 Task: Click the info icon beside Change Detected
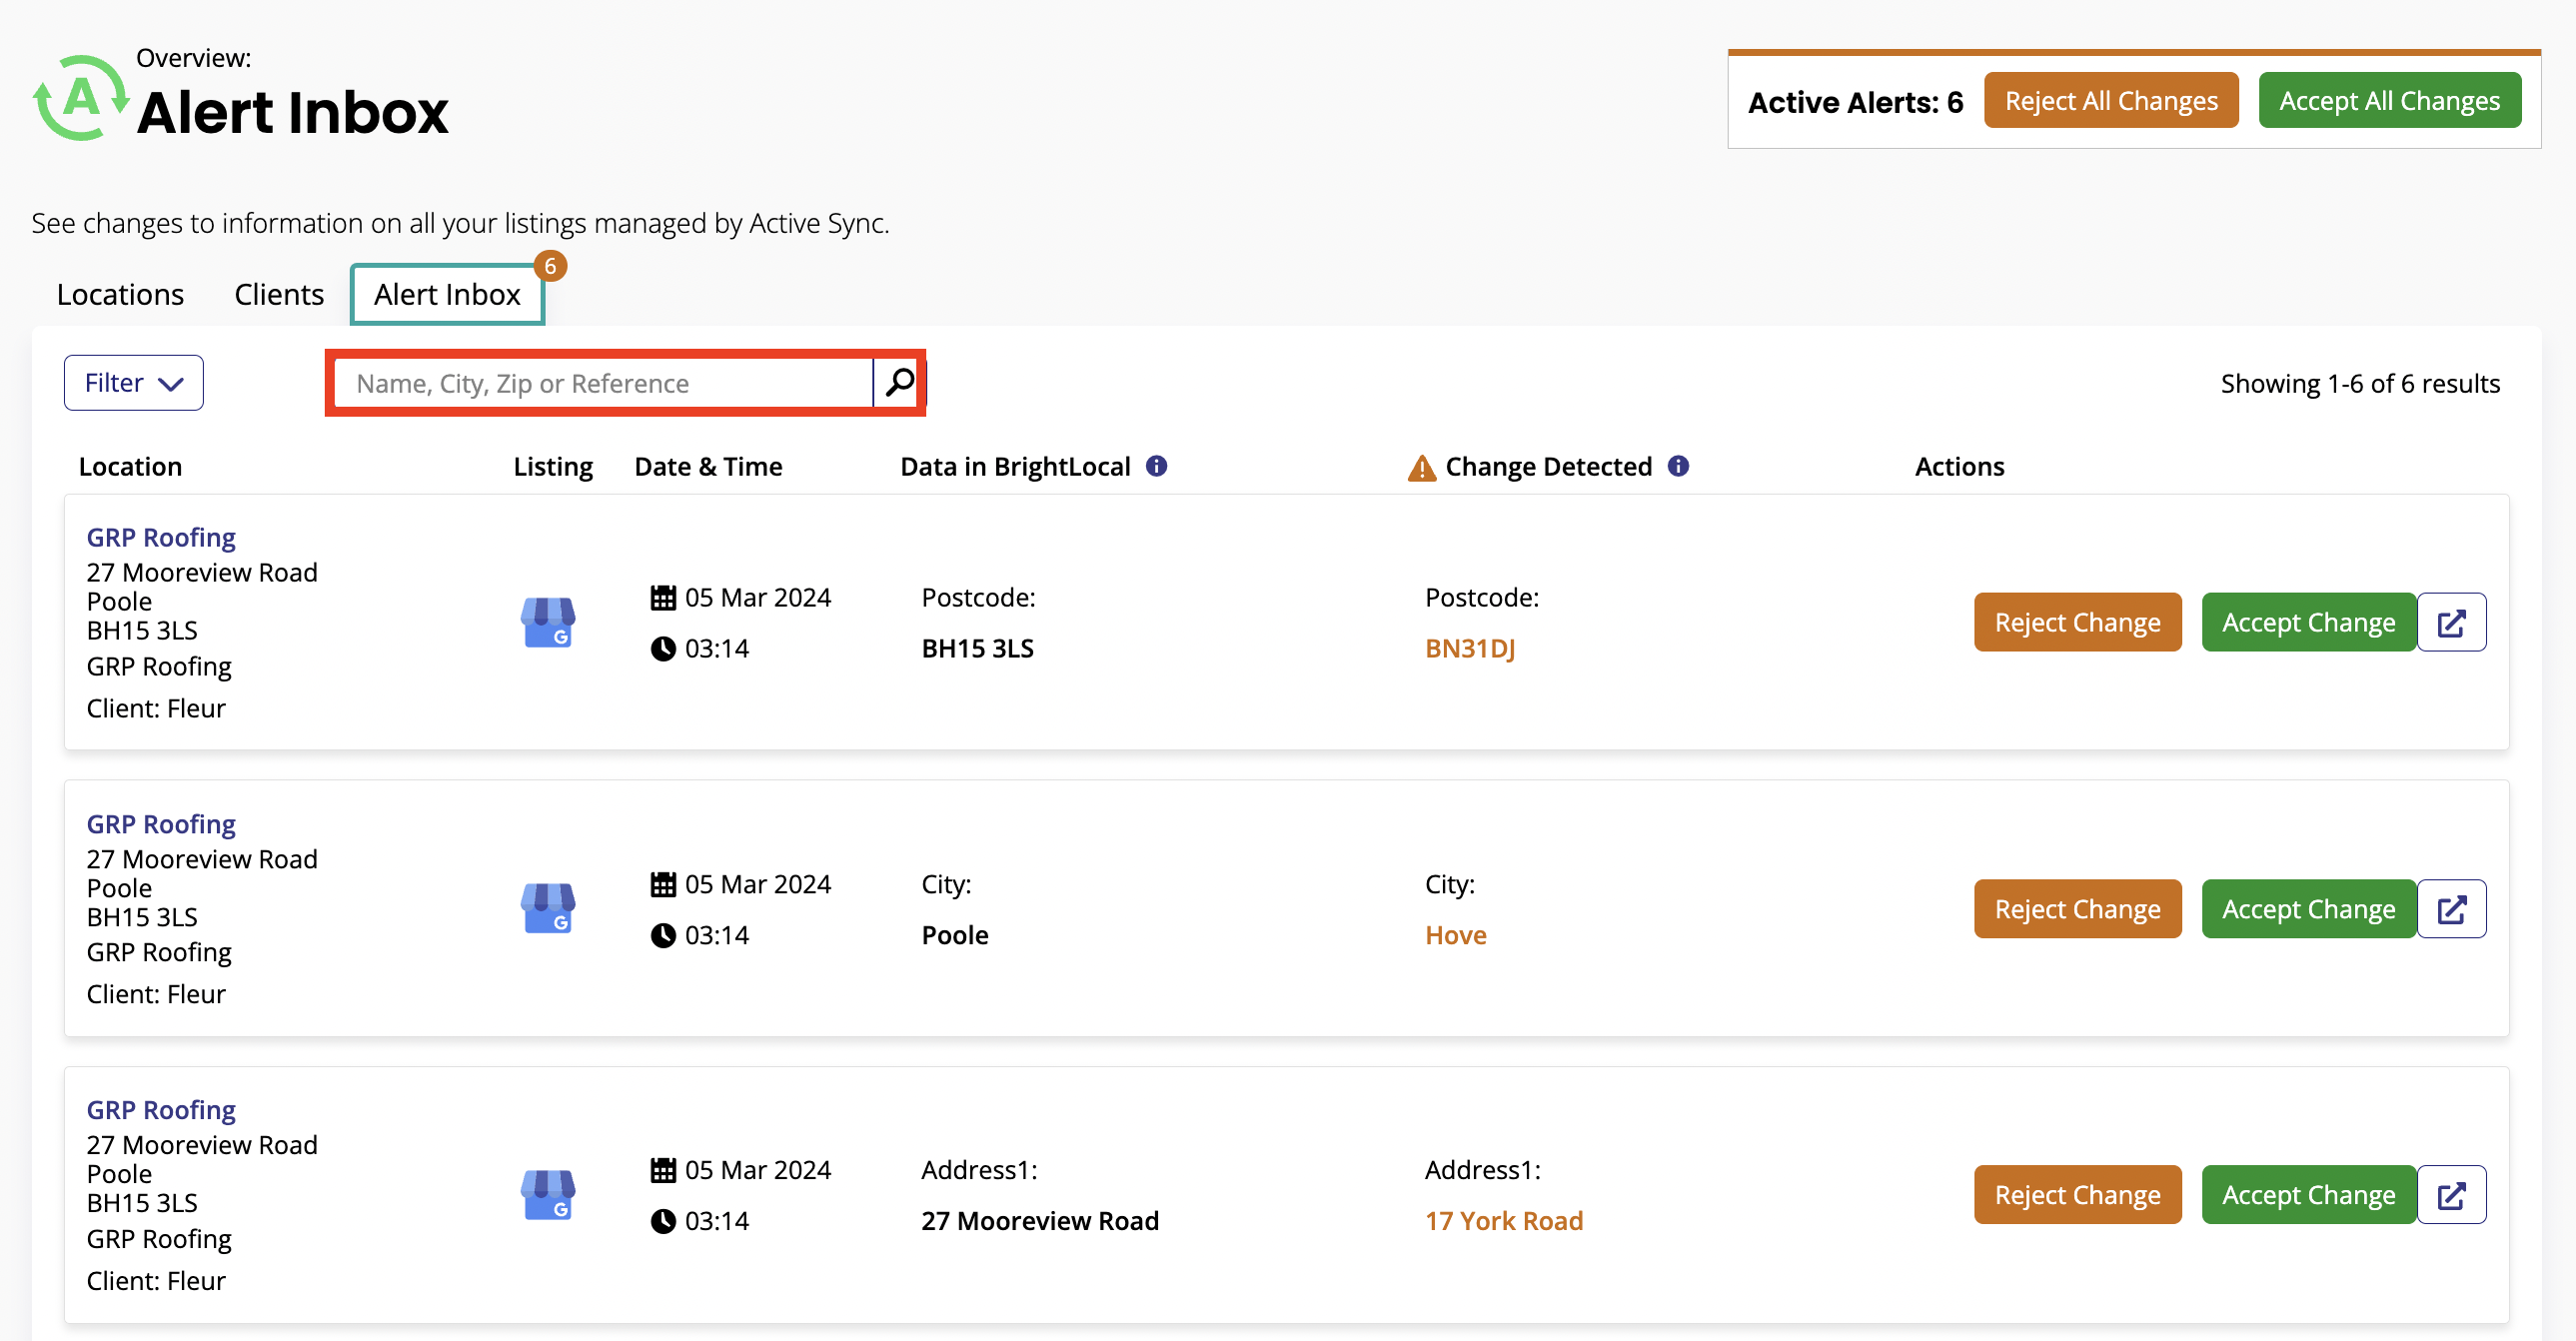1679,465
